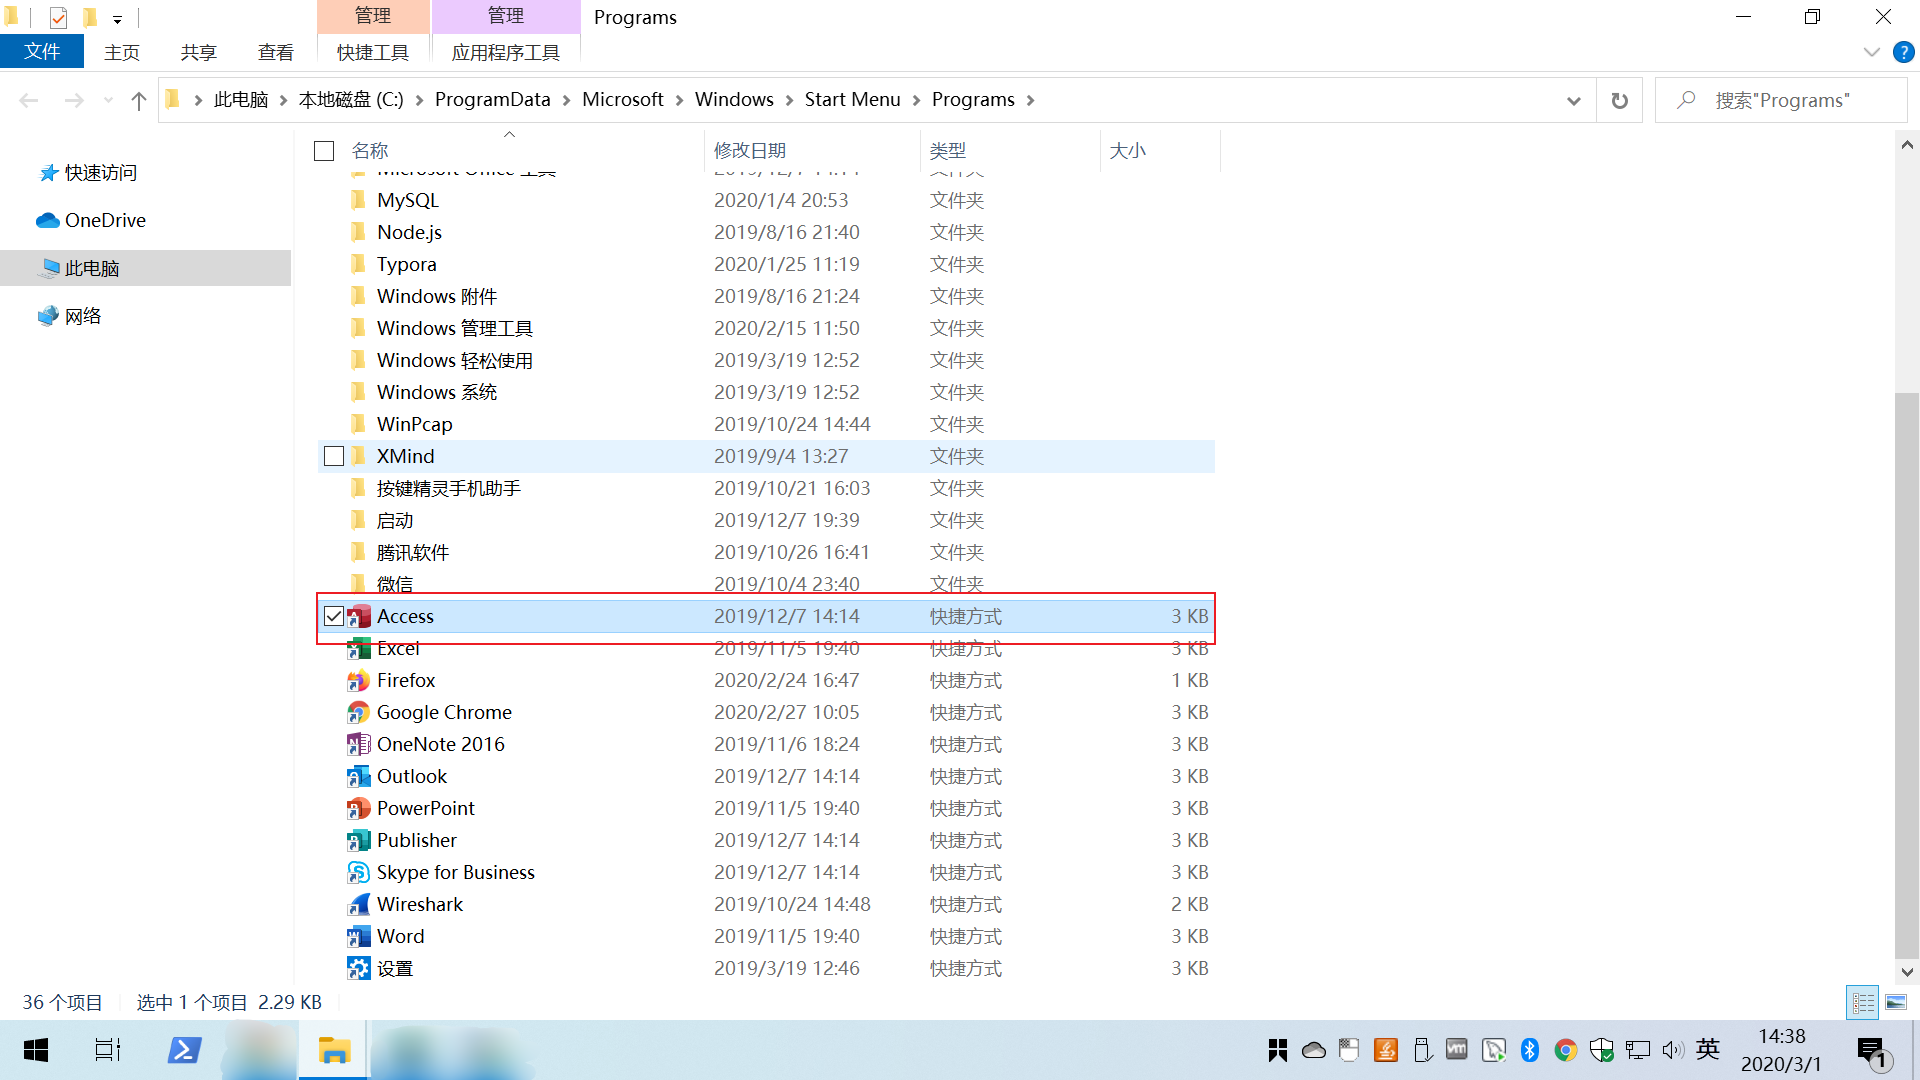This screenshot has width=1920, height=1080.
Task: Click the 设置 gear shortcut icon
Action: coord(359,969)
